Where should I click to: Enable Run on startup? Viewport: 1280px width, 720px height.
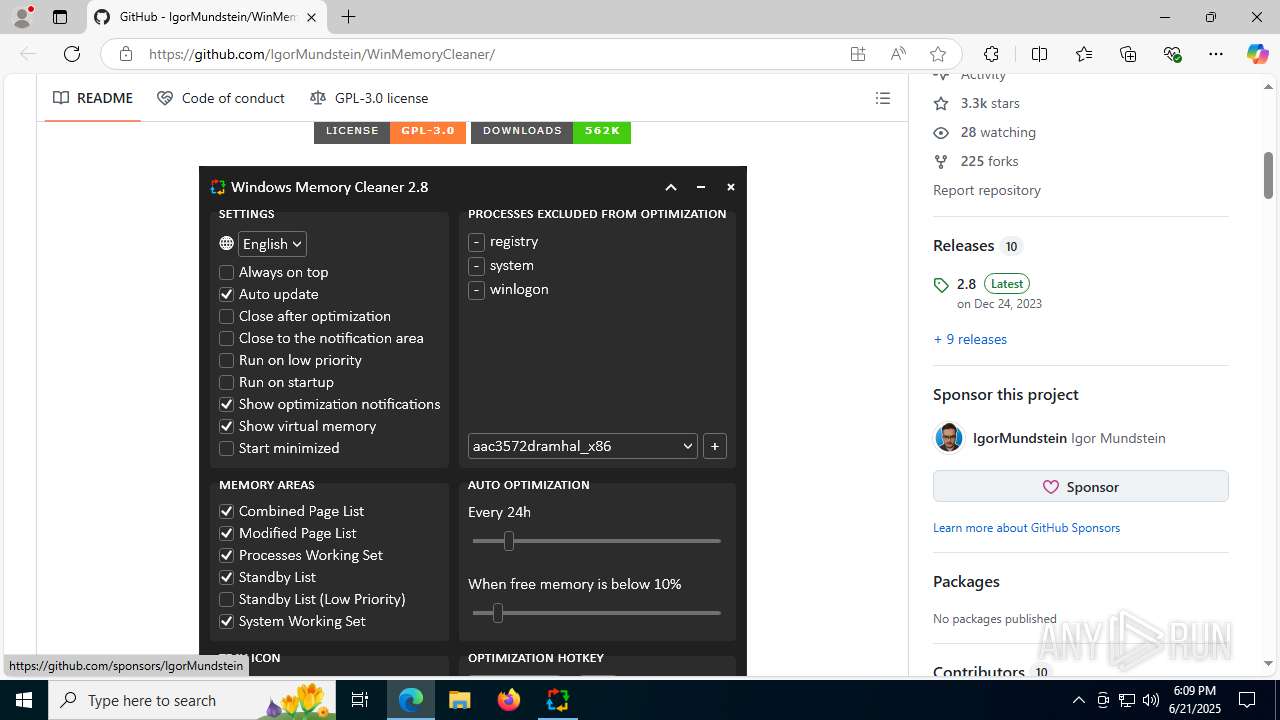[x=226, y=382]
